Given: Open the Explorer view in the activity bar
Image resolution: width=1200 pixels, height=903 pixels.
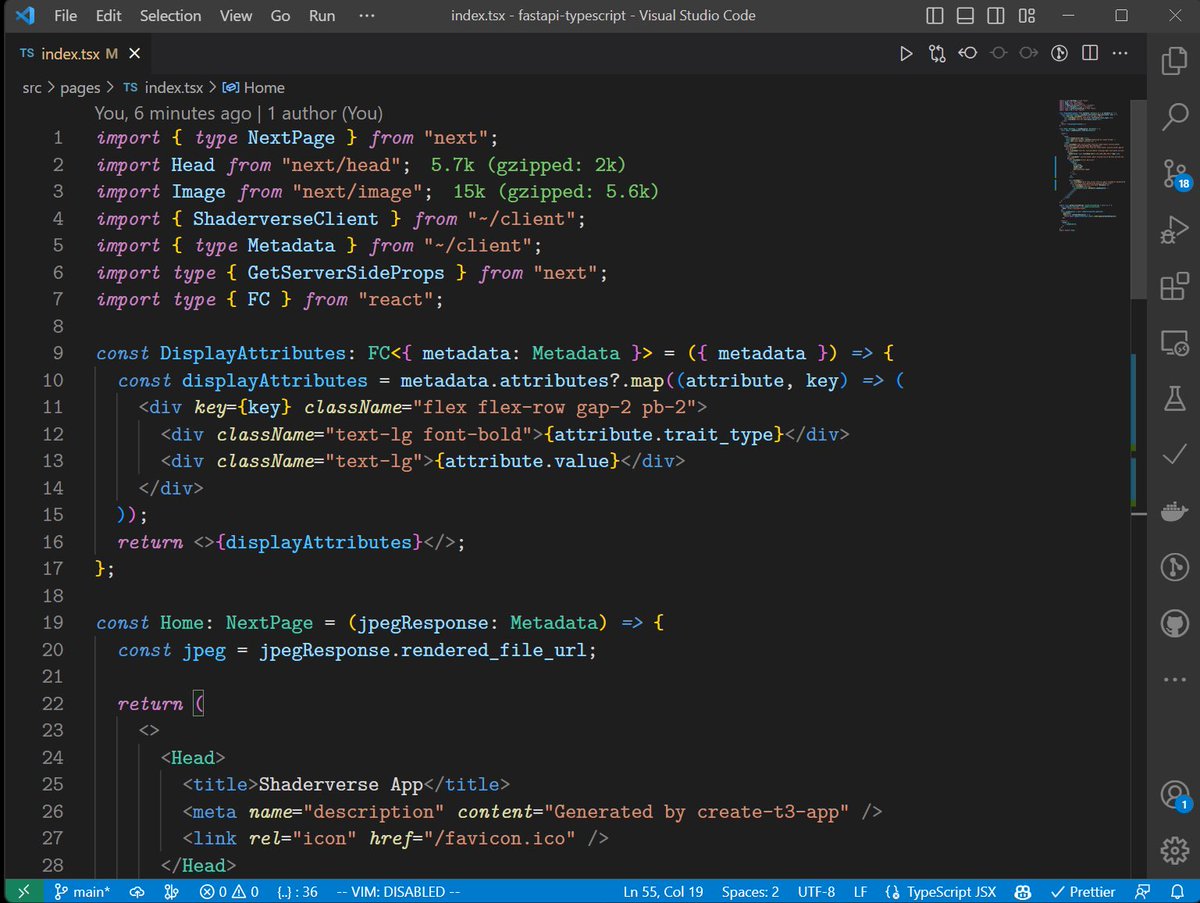Looking at the screenshot, I should [x=1174, y=62].
